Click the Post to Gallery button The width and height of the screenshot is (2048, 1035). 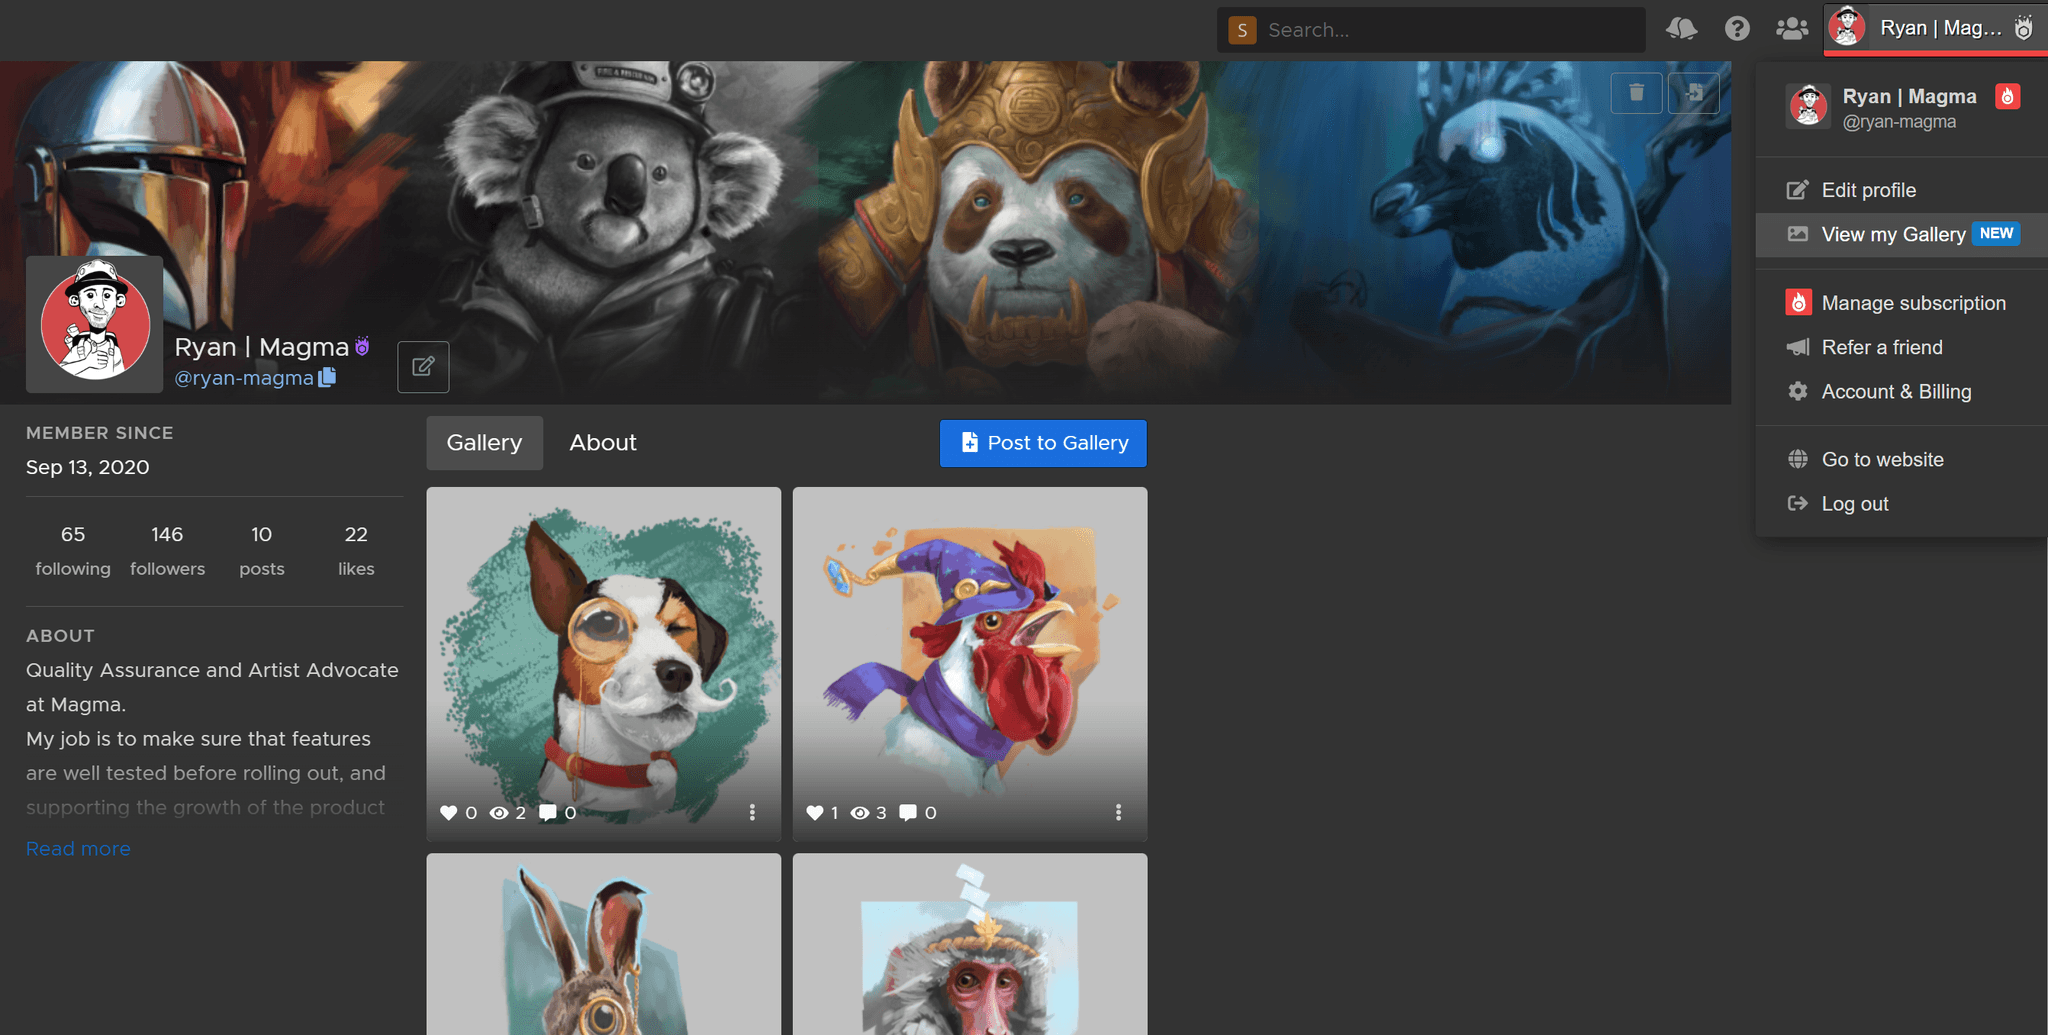(1042, 443)
